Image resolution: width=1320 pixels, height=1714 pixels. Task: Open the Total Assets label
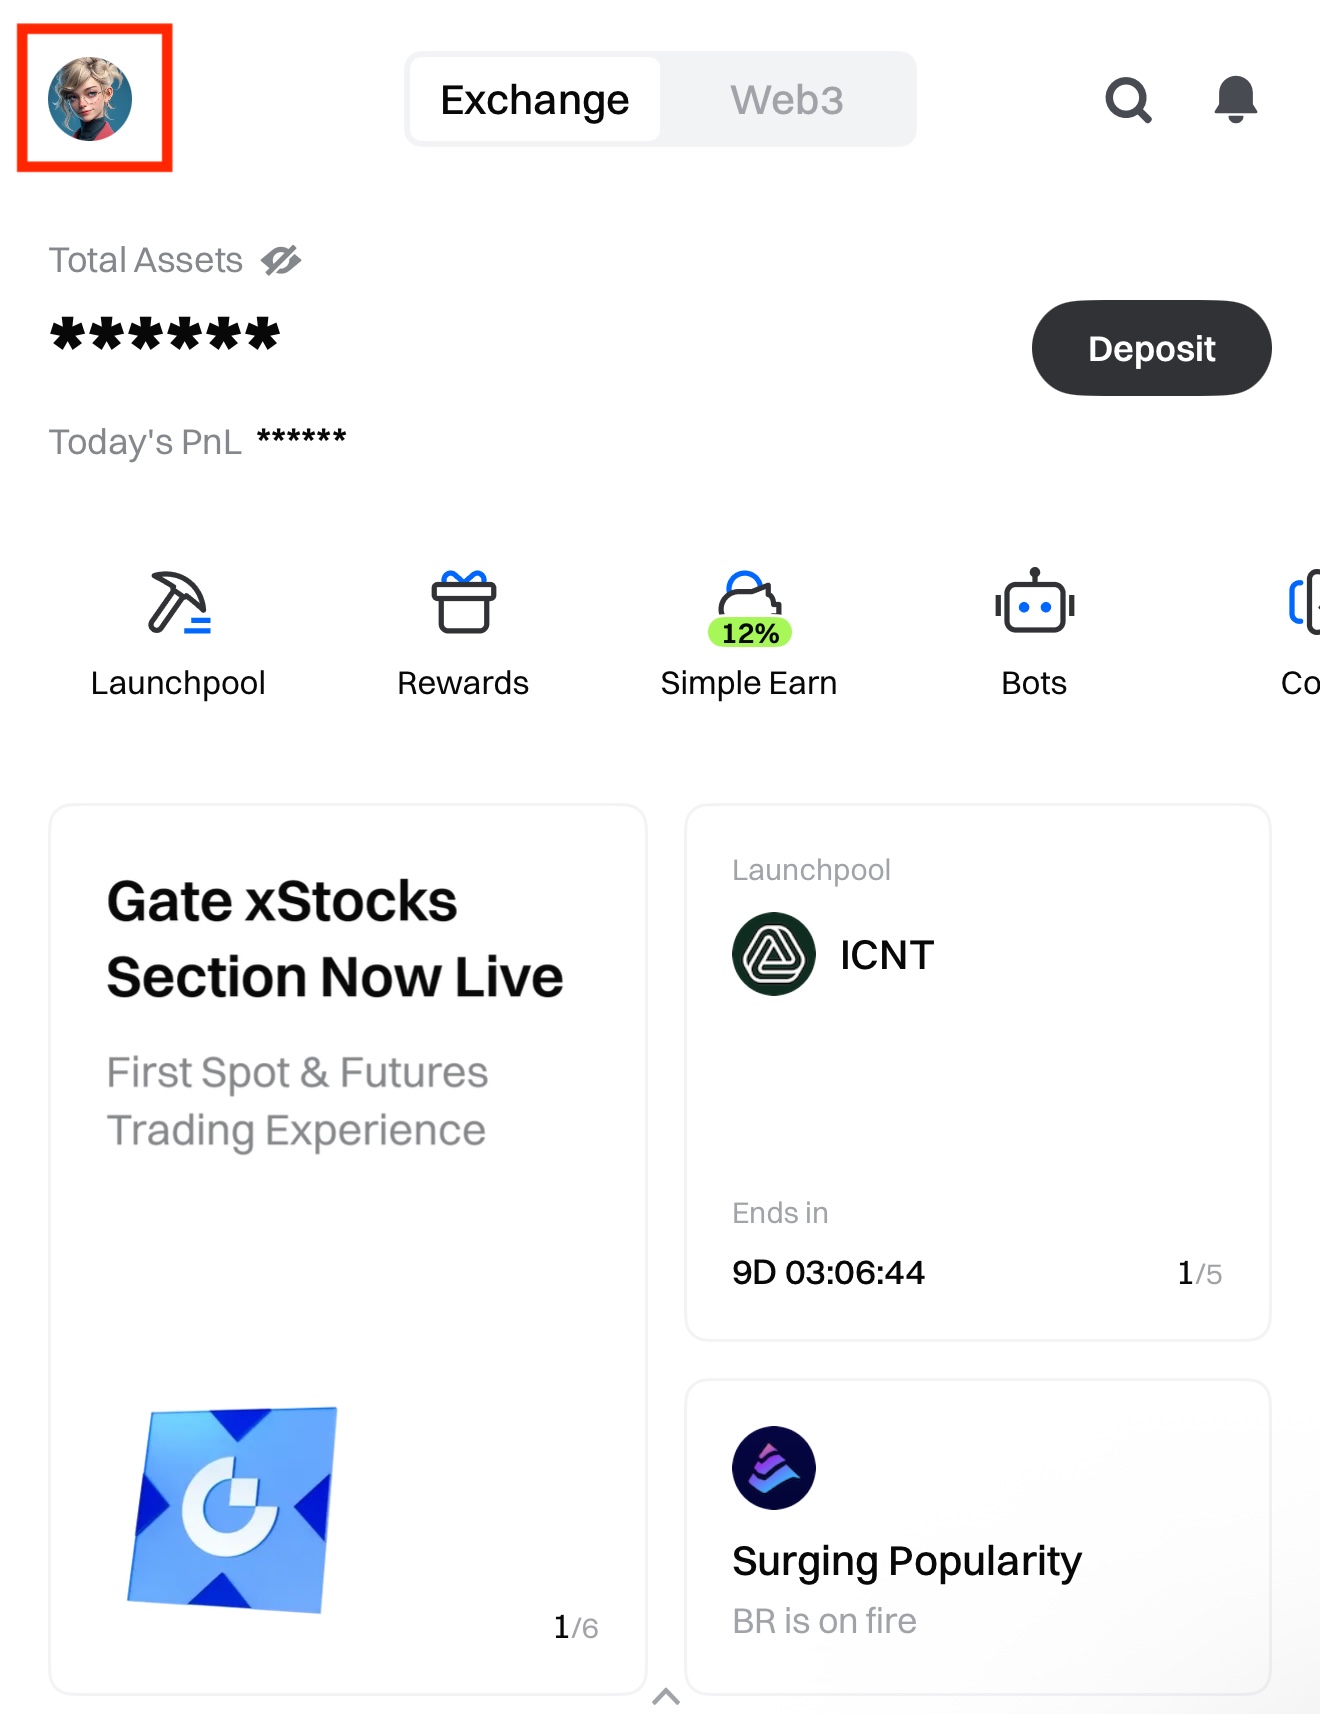[146, 260]
